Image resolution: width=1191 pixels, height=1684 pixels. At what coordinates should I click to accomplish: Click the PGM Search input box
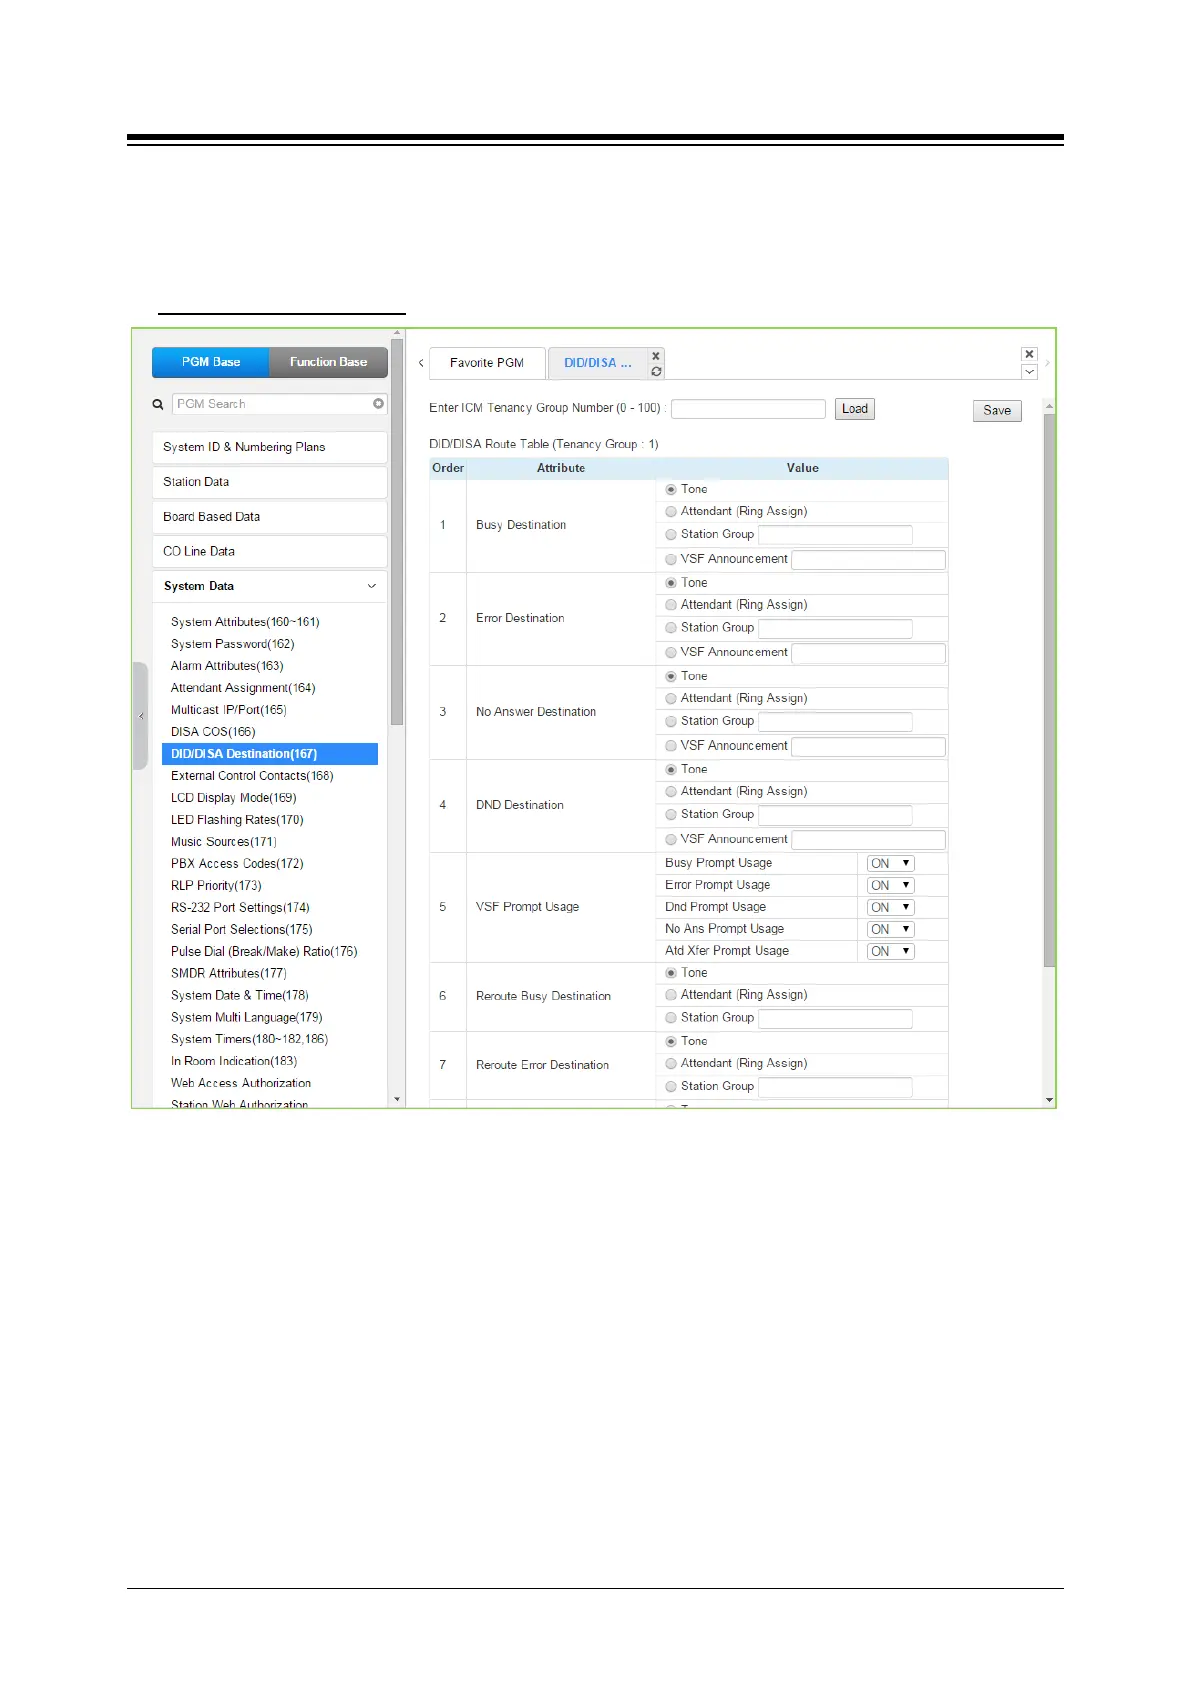tap(272, 404)
